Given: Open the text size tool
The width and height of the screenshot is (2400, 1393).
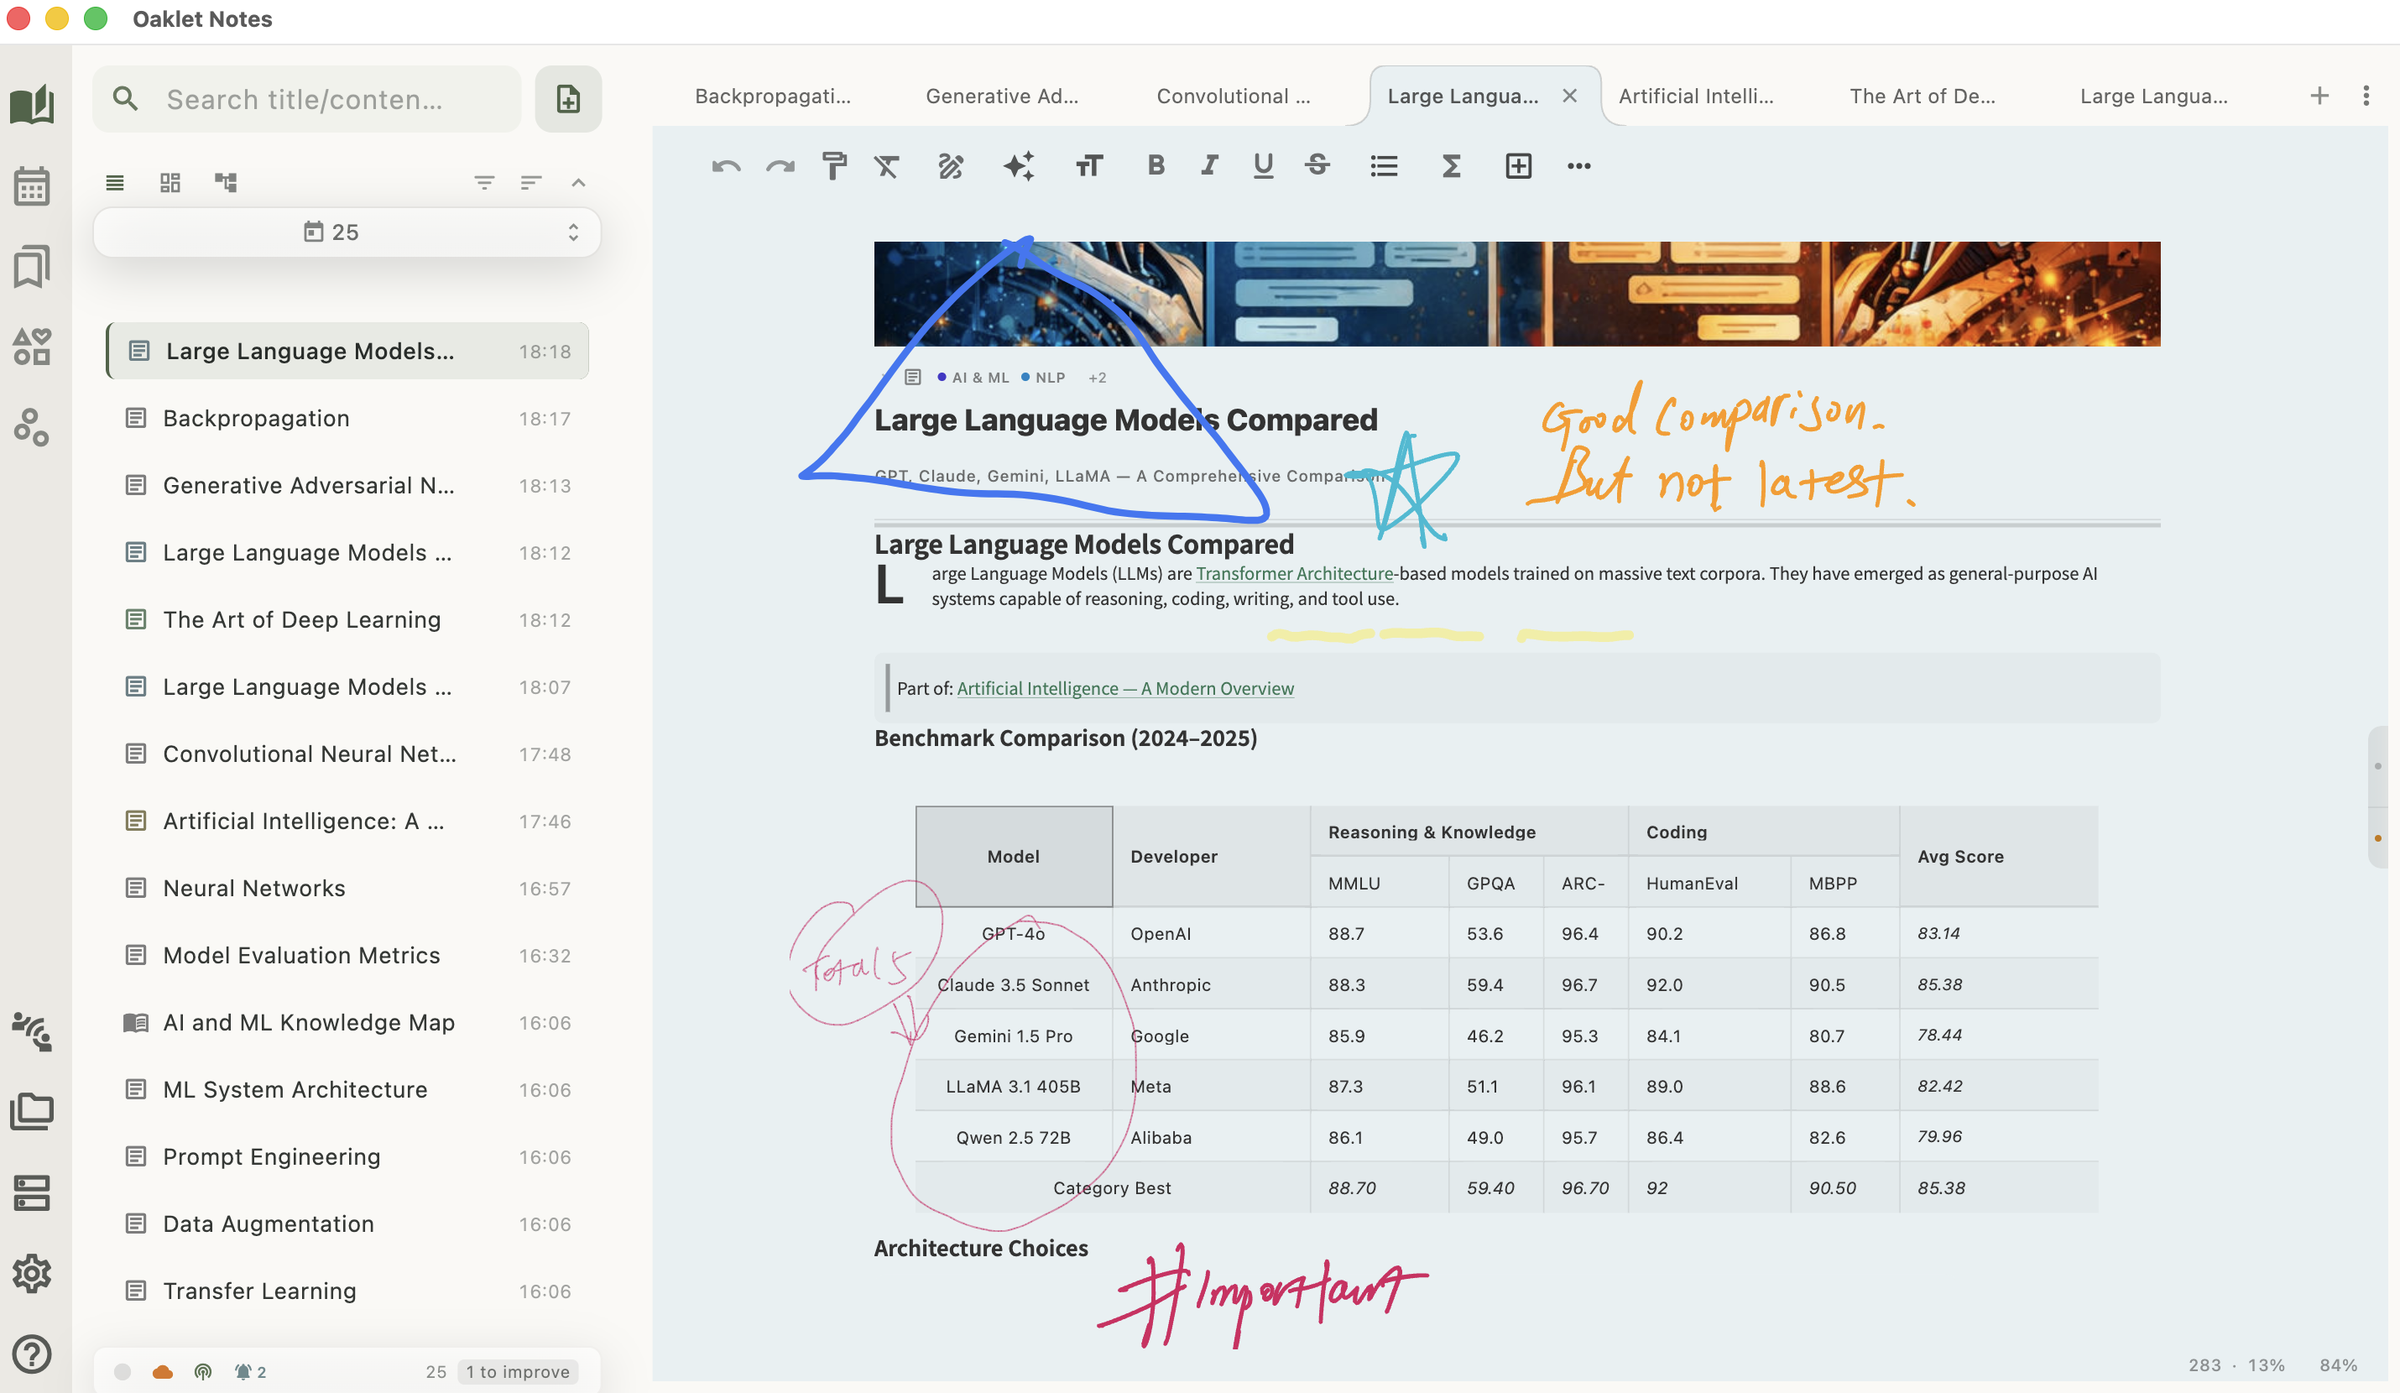Looking at the screenshot, I should click(x=1089, y=166).
